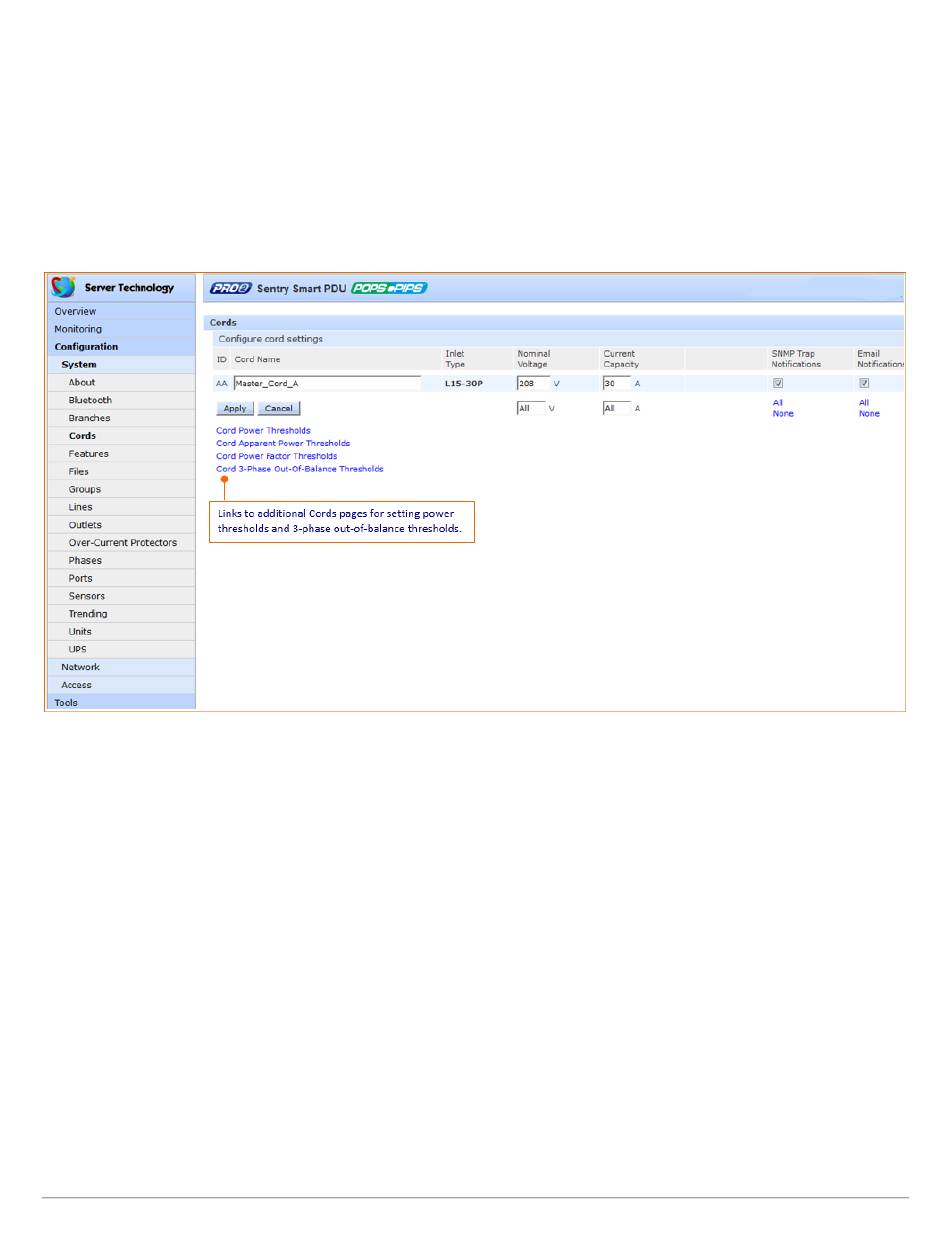Open the Groups configuration page
Image resolution: width=950 pixels, height=1254 pixels.
(x=121, y=489)
